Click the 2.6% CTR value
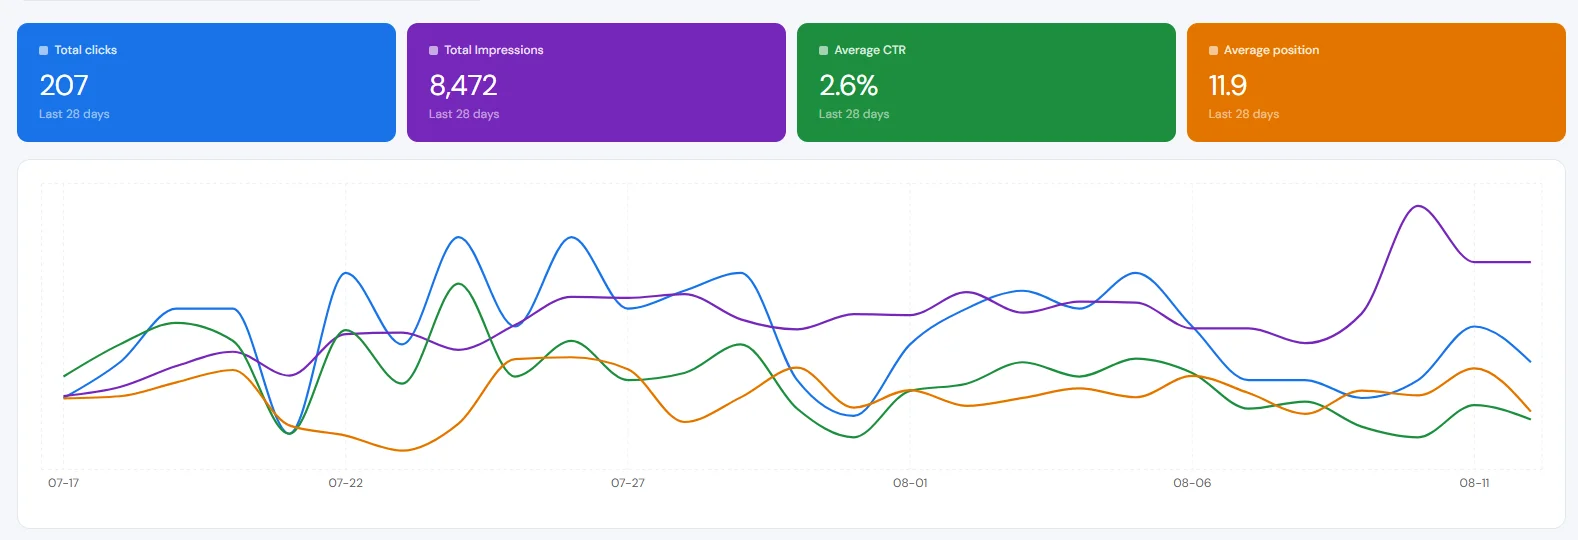The image size is (1578, 540). click(848, 85)
